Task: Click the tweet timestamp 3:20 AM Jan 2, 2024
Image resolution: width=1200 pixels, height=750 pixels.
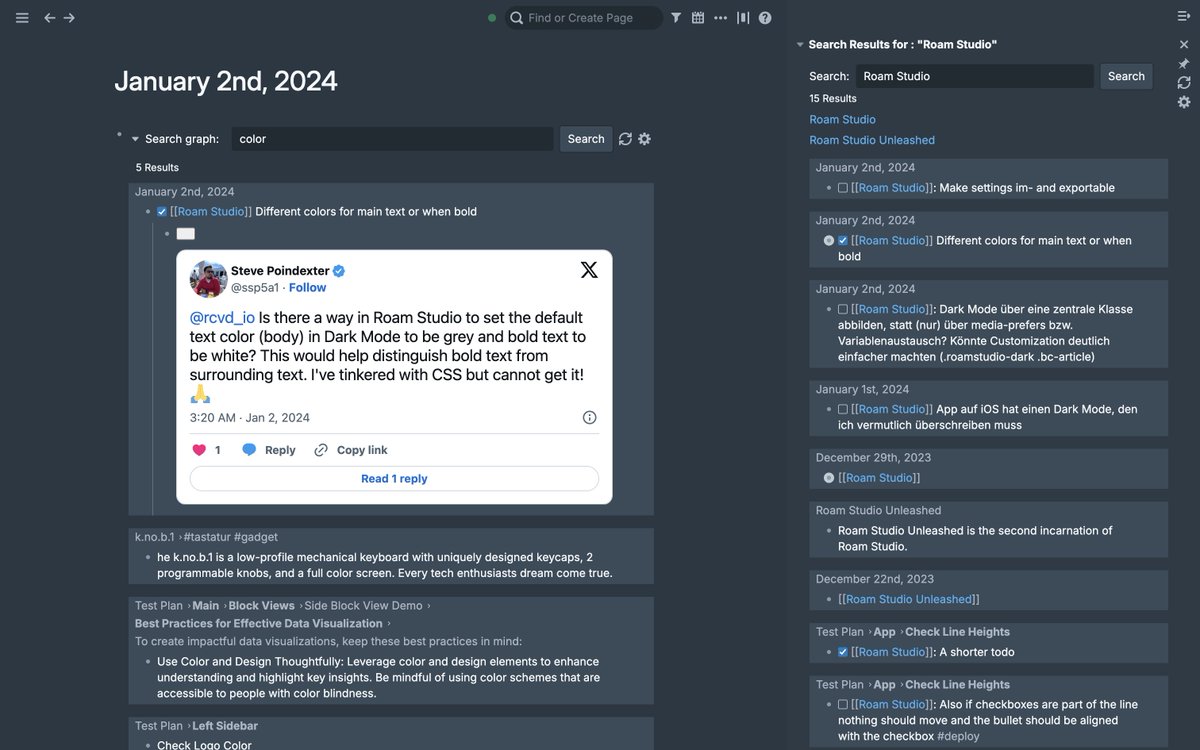Action: 250,418
